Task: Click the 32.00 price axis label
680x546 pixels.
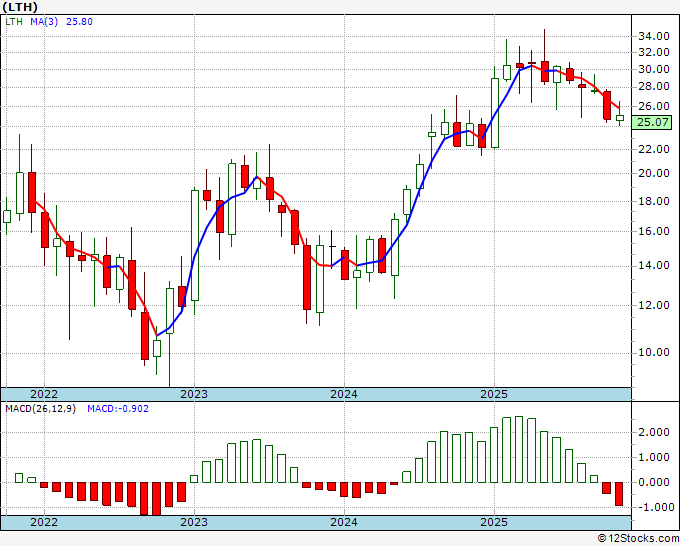Action: 654,52
